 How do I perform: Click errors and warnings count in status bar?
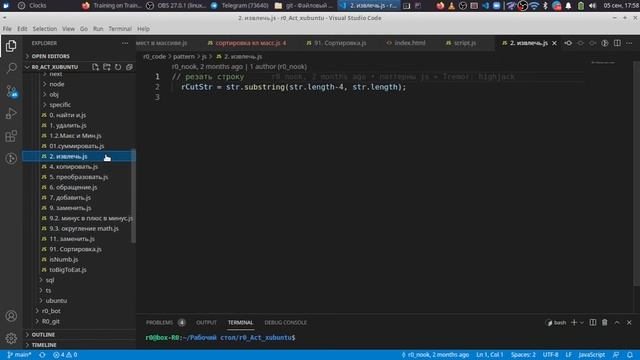(65, 355)
